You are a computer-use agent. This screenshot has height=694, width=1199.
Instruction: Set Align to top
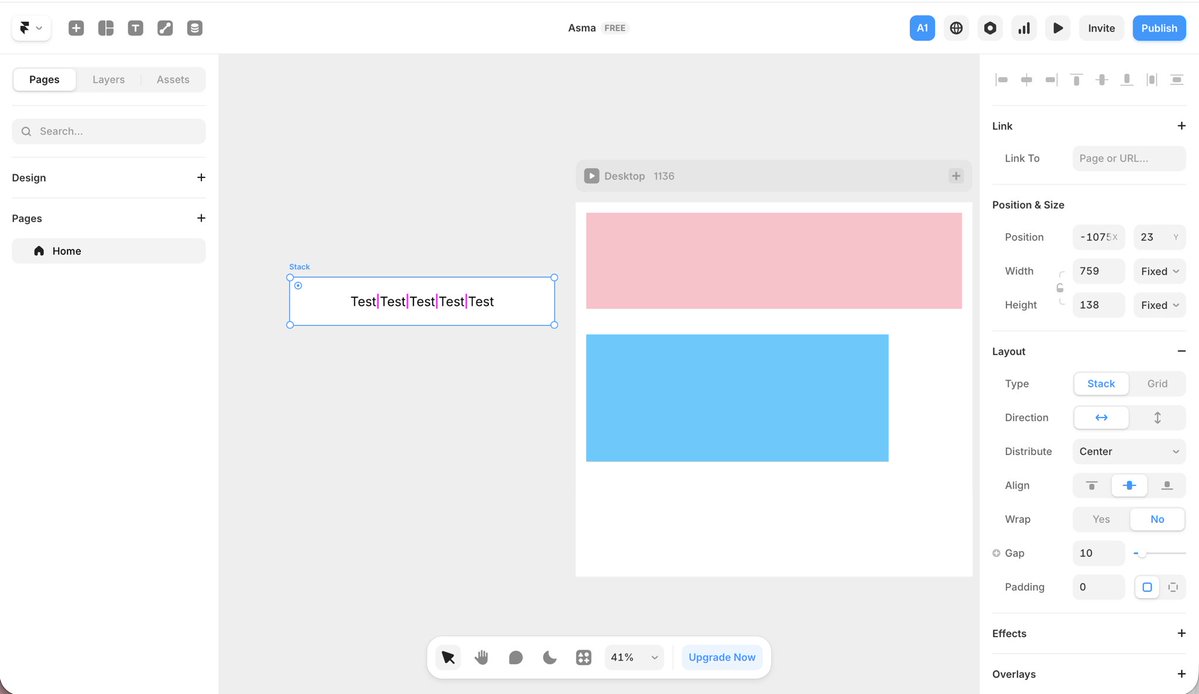coord(1092,485)
